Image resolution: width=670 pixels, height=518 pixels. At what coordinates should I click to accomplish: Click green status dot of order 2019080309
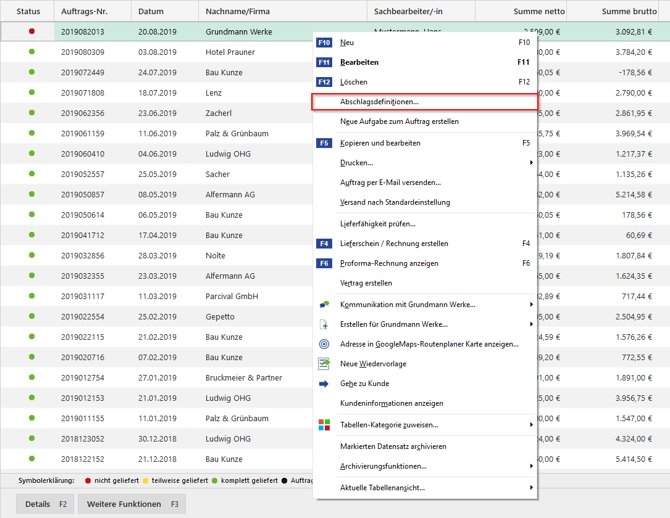(x=32, y=52)
